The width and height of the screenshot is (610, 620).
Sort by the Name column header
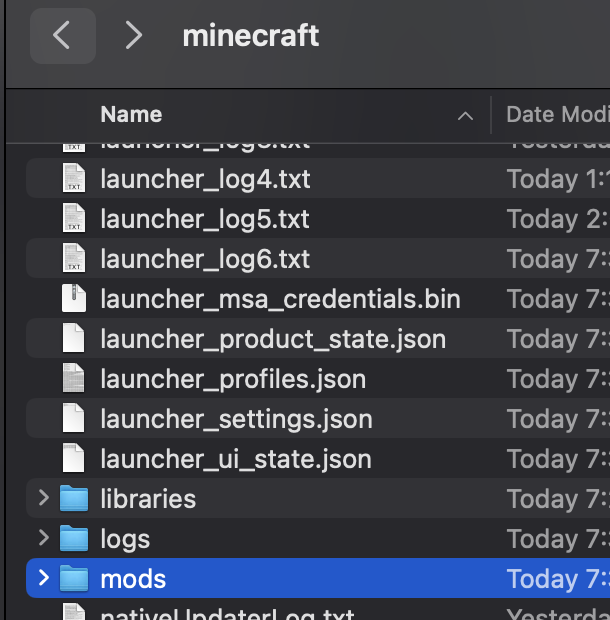tap(131, 115)
